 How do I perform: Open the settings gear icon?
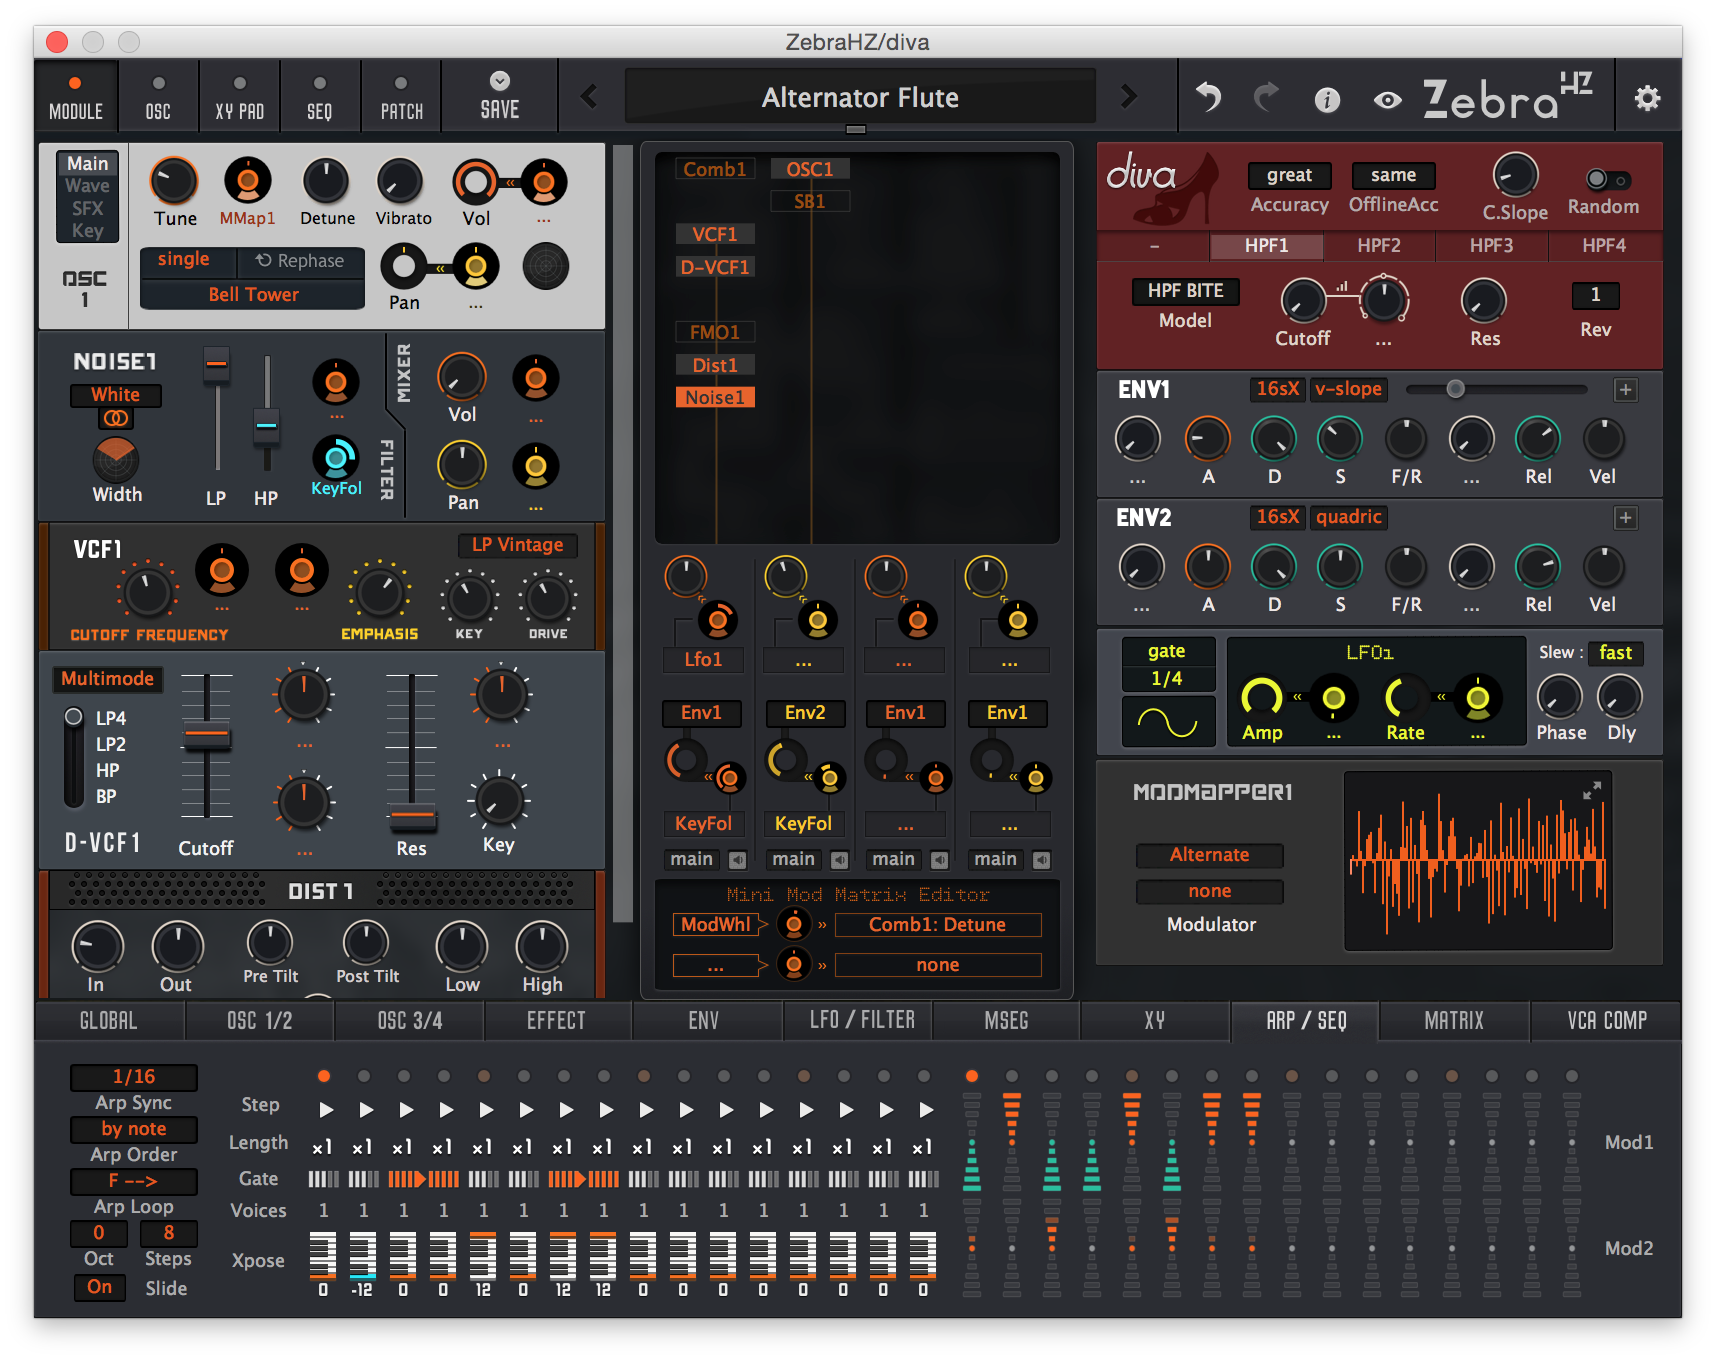(x=1647, y=98)
